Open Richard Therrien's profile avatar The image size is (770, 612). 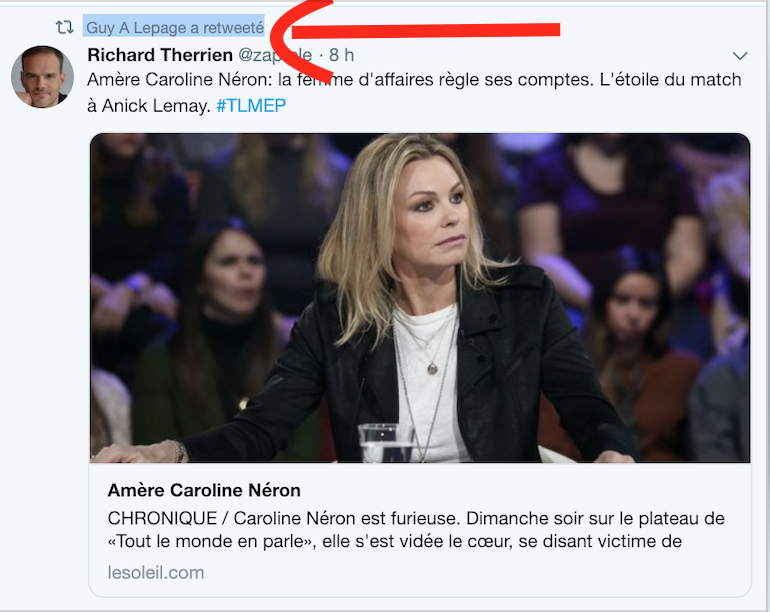(43, 77)
